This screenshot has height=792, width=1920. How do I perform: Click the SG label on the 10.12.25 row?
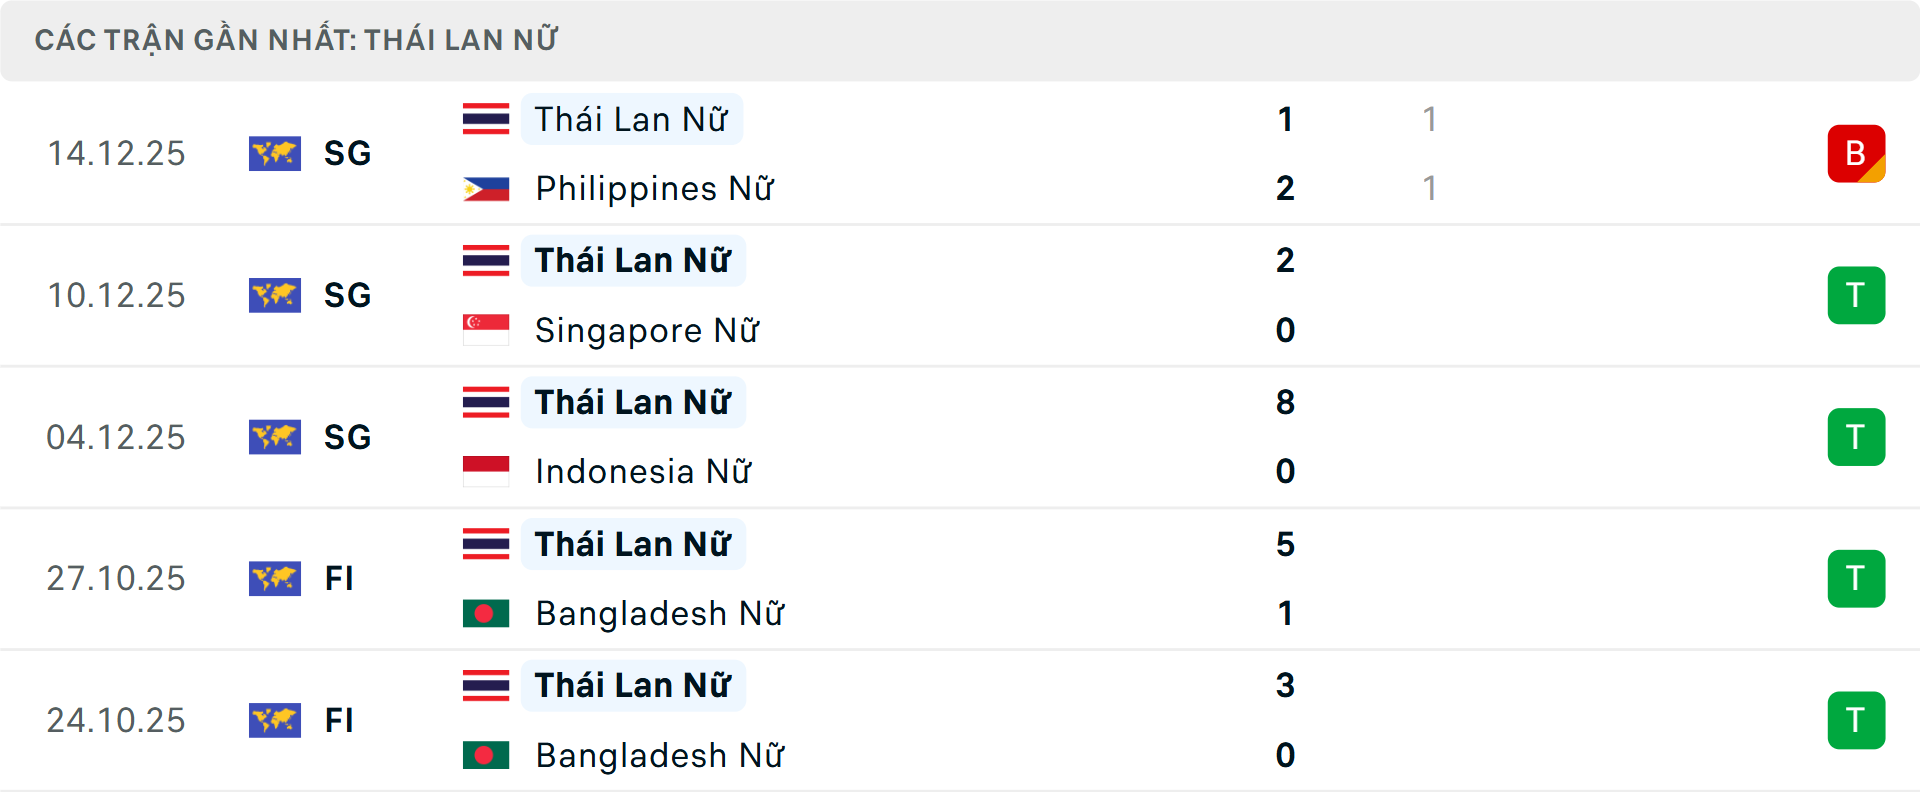coord(347,295)
